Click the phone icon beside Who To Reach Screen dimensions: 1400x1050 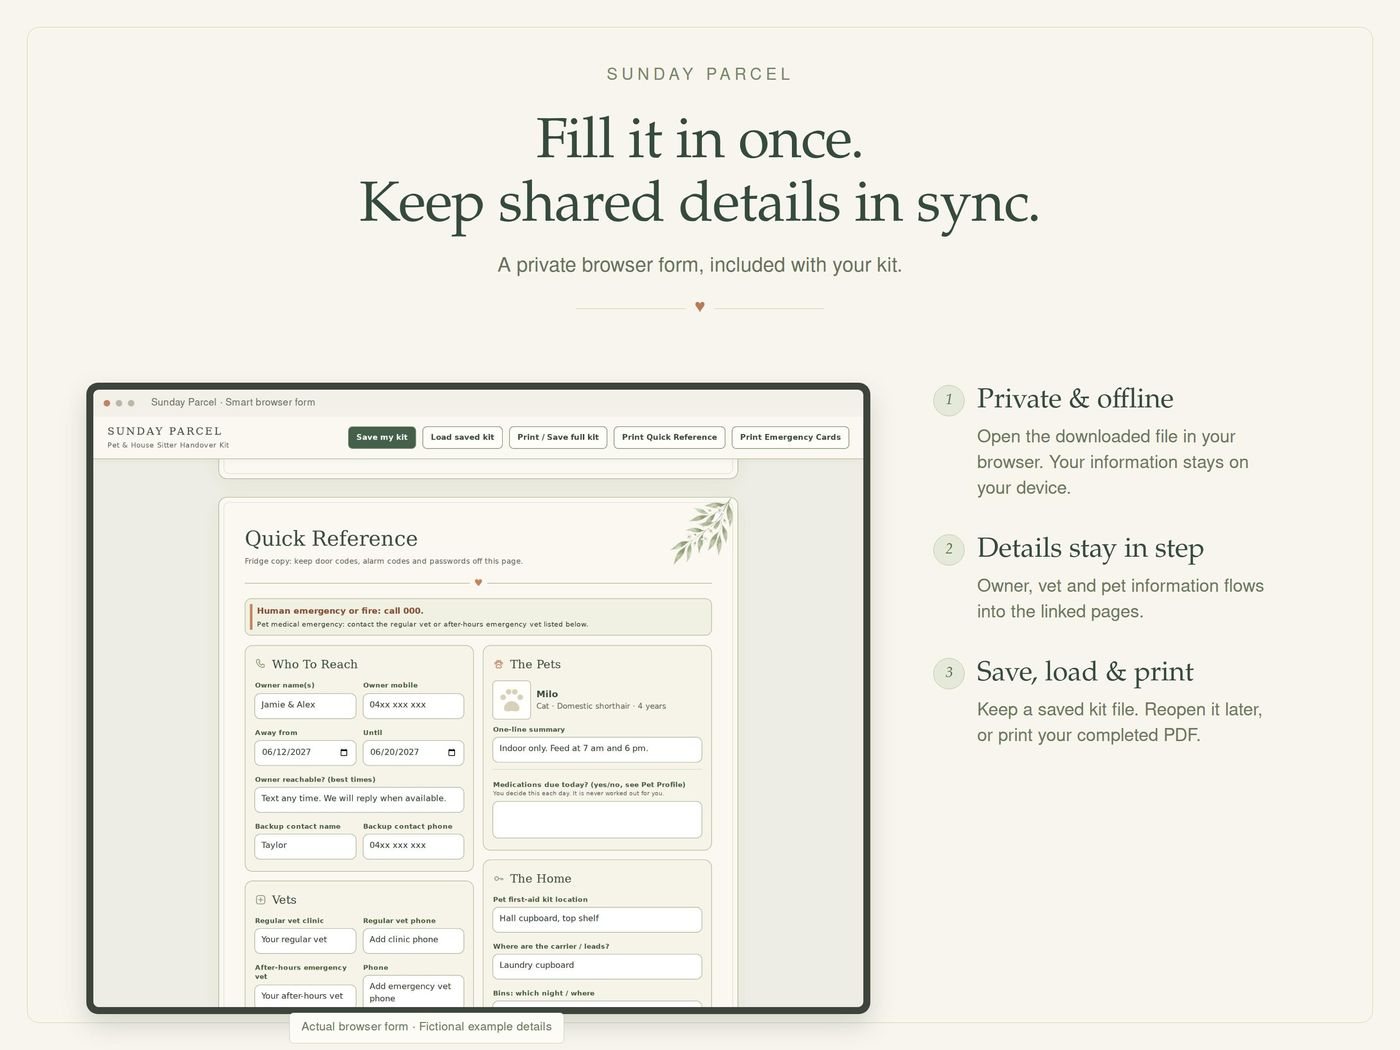(261, 664)
